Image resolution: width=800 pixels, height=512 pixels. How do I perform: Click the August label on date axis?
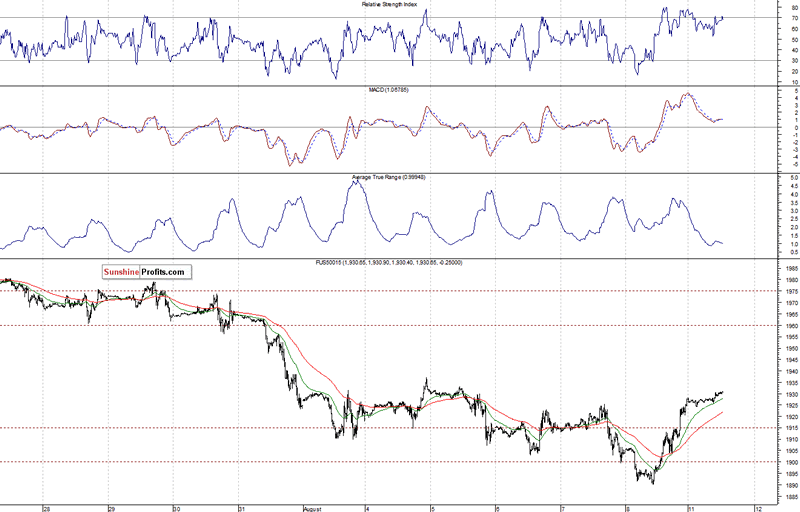pyautogui.click(x=313, y=507)
